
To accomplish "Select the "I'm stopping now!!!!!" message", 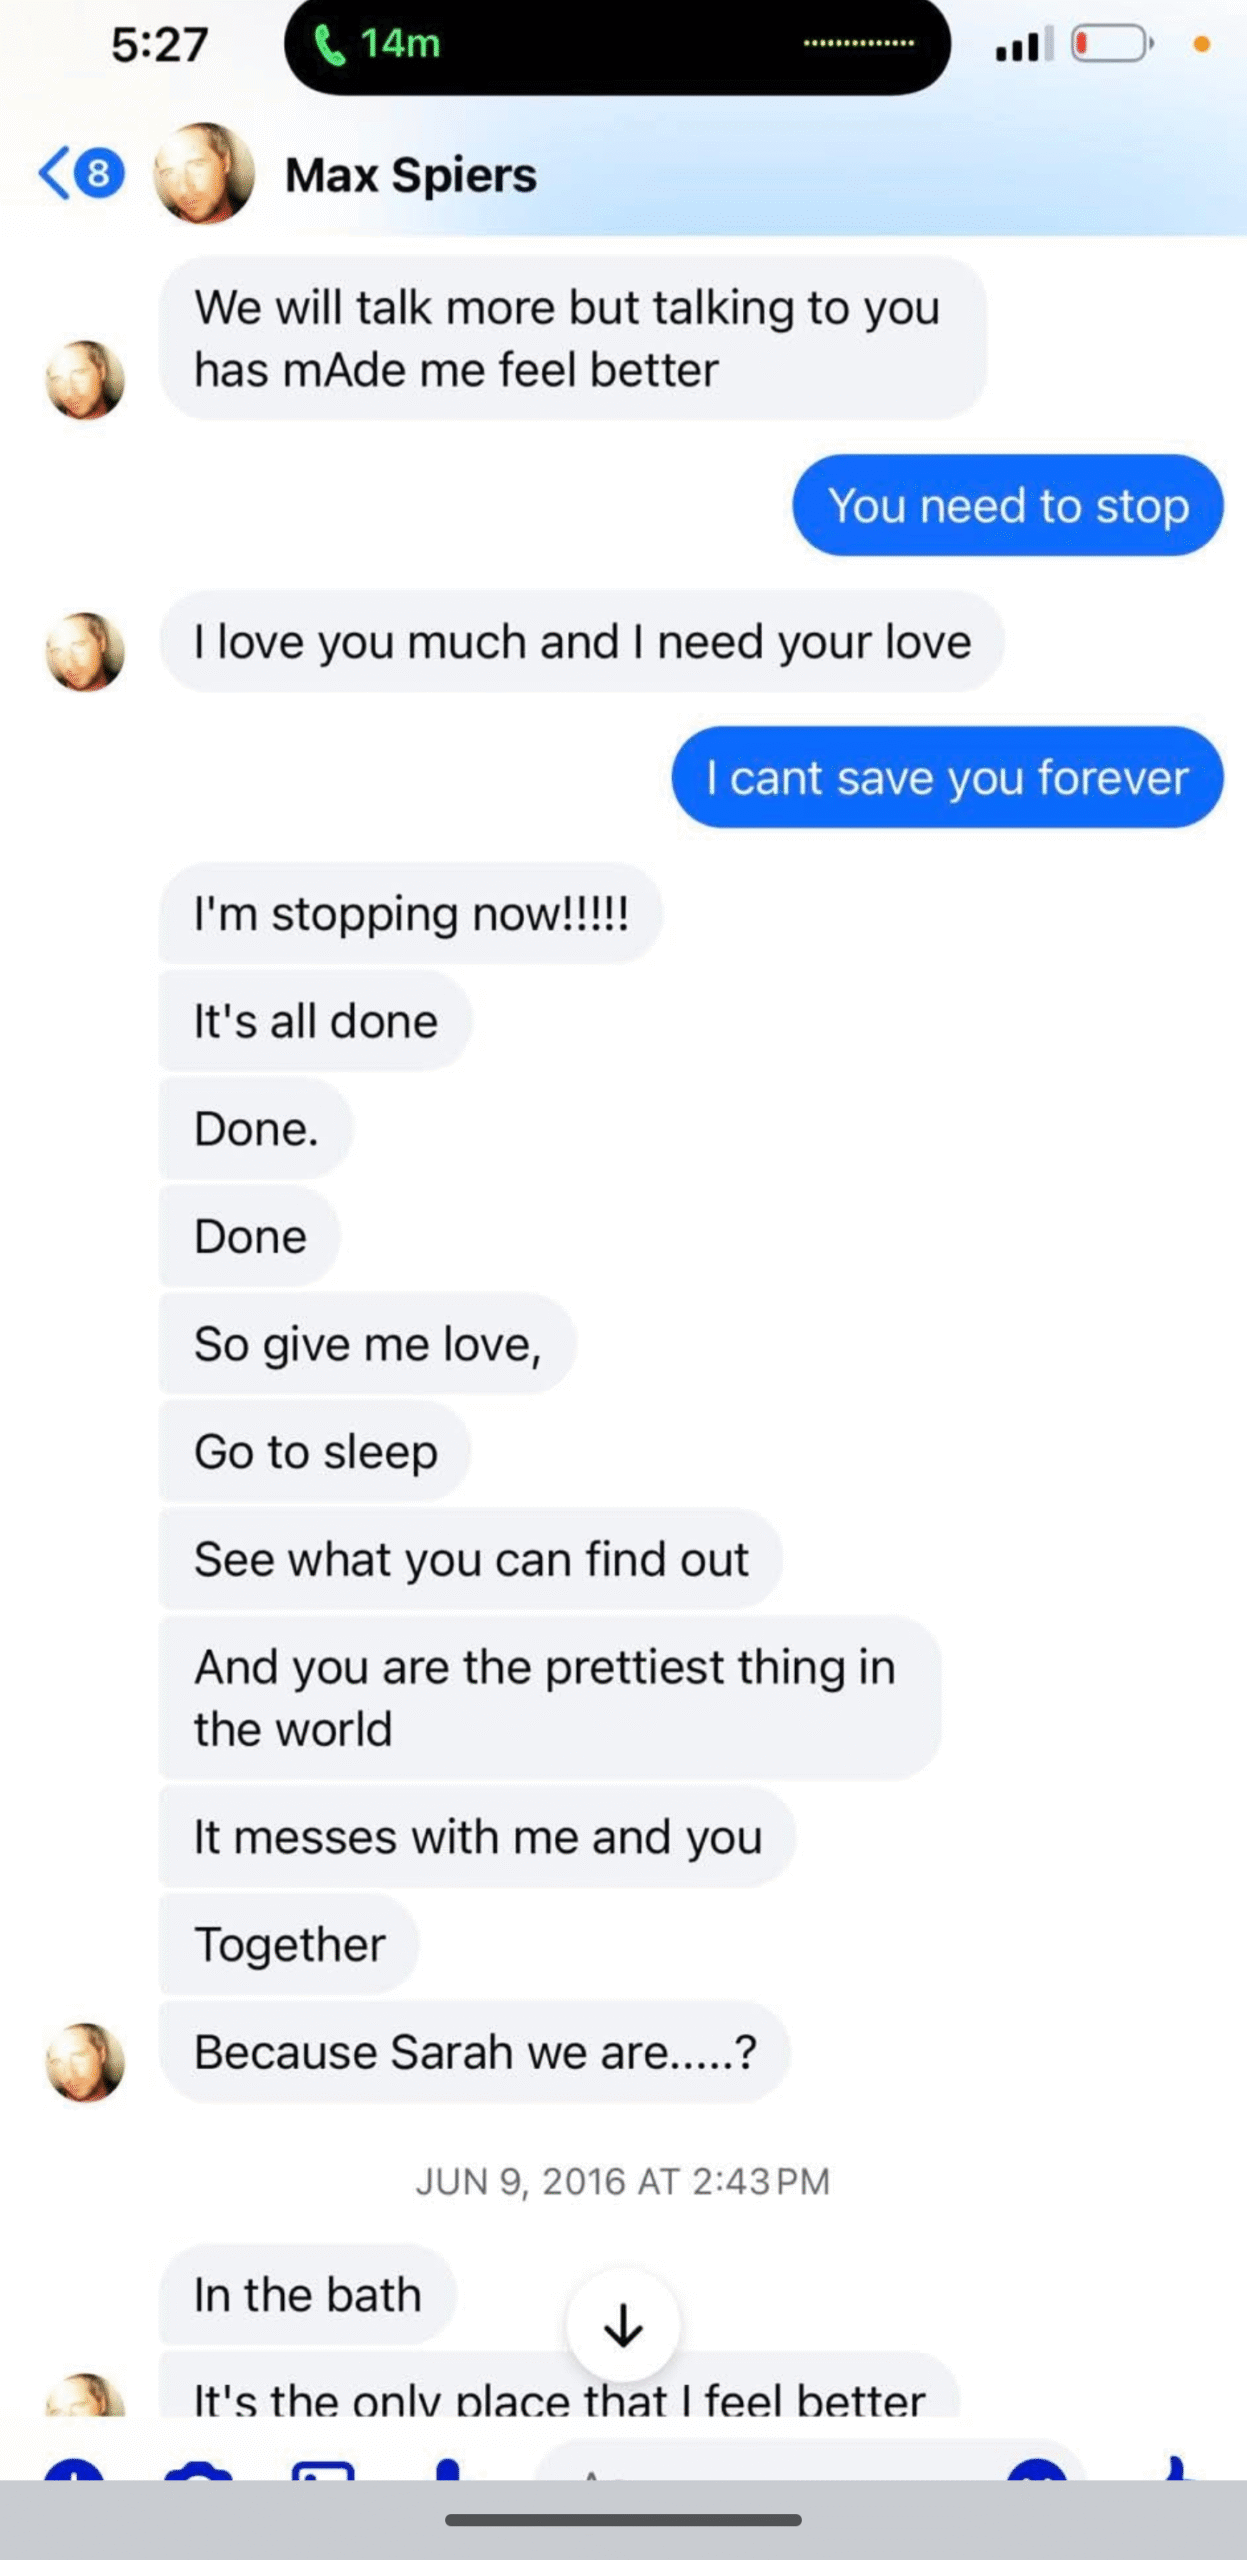I will [410, 913].
